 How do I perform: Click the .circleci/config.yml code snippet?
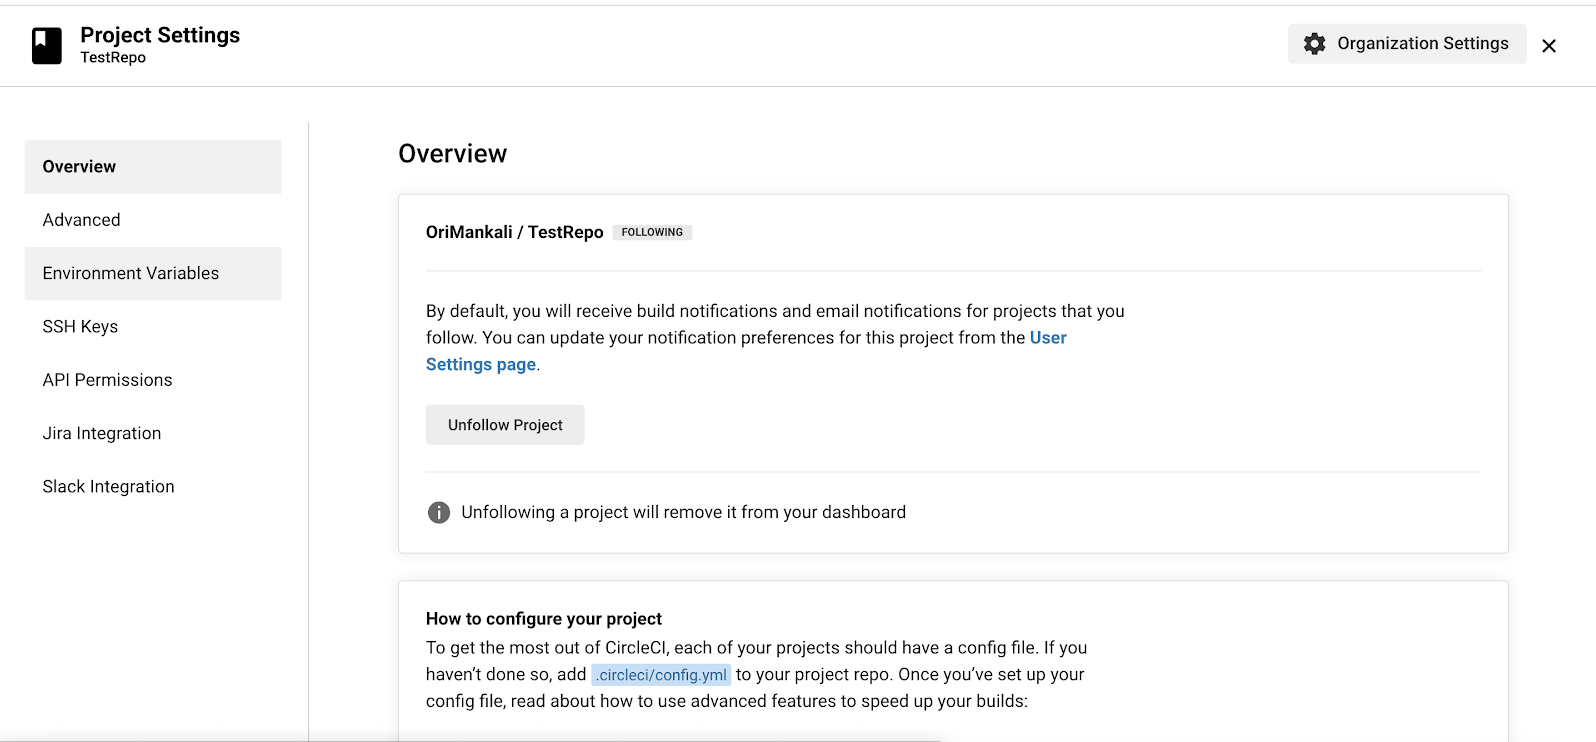661,675
